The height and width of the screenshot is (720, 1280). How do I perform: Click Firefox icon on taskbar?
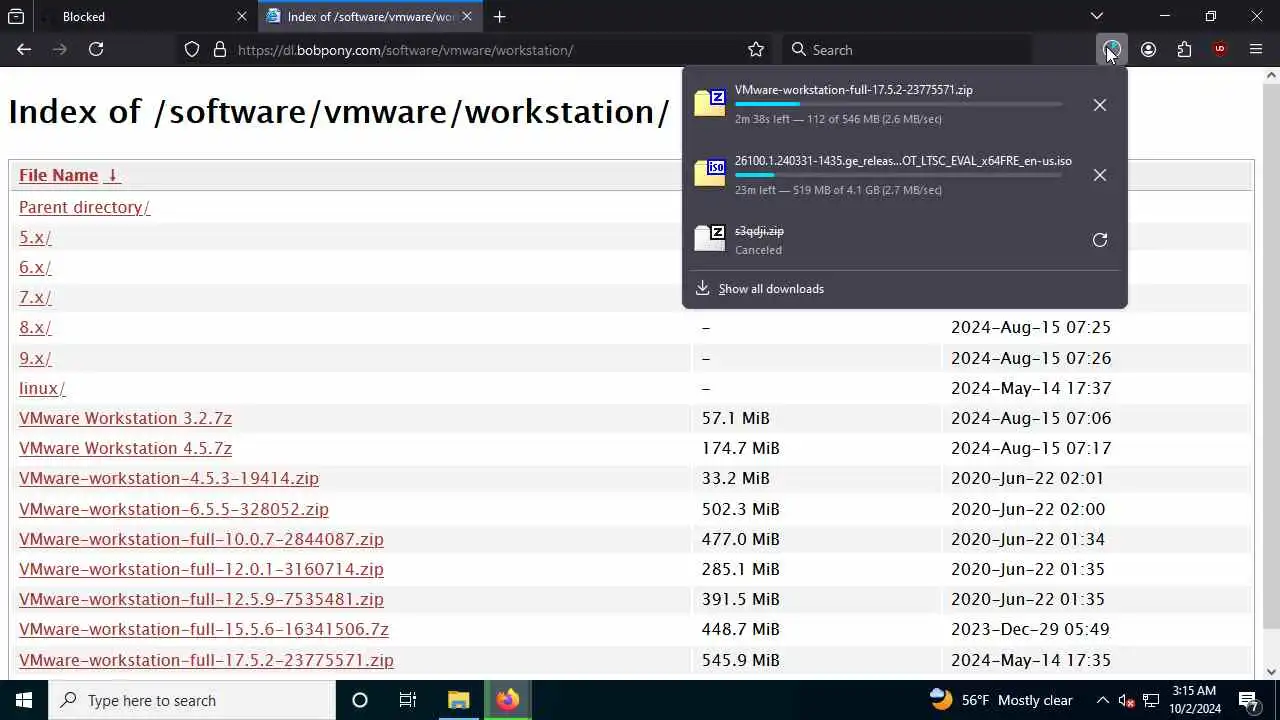507,700
